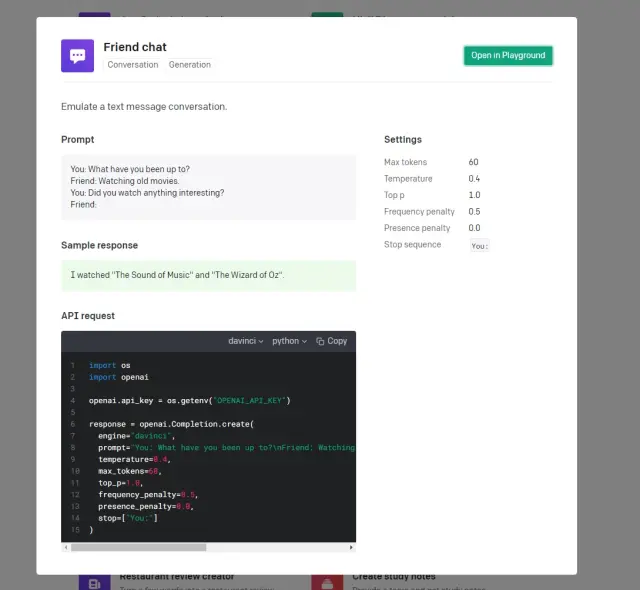Click the Max tokens value 60

pyautogui.click(x=473, y=162)
